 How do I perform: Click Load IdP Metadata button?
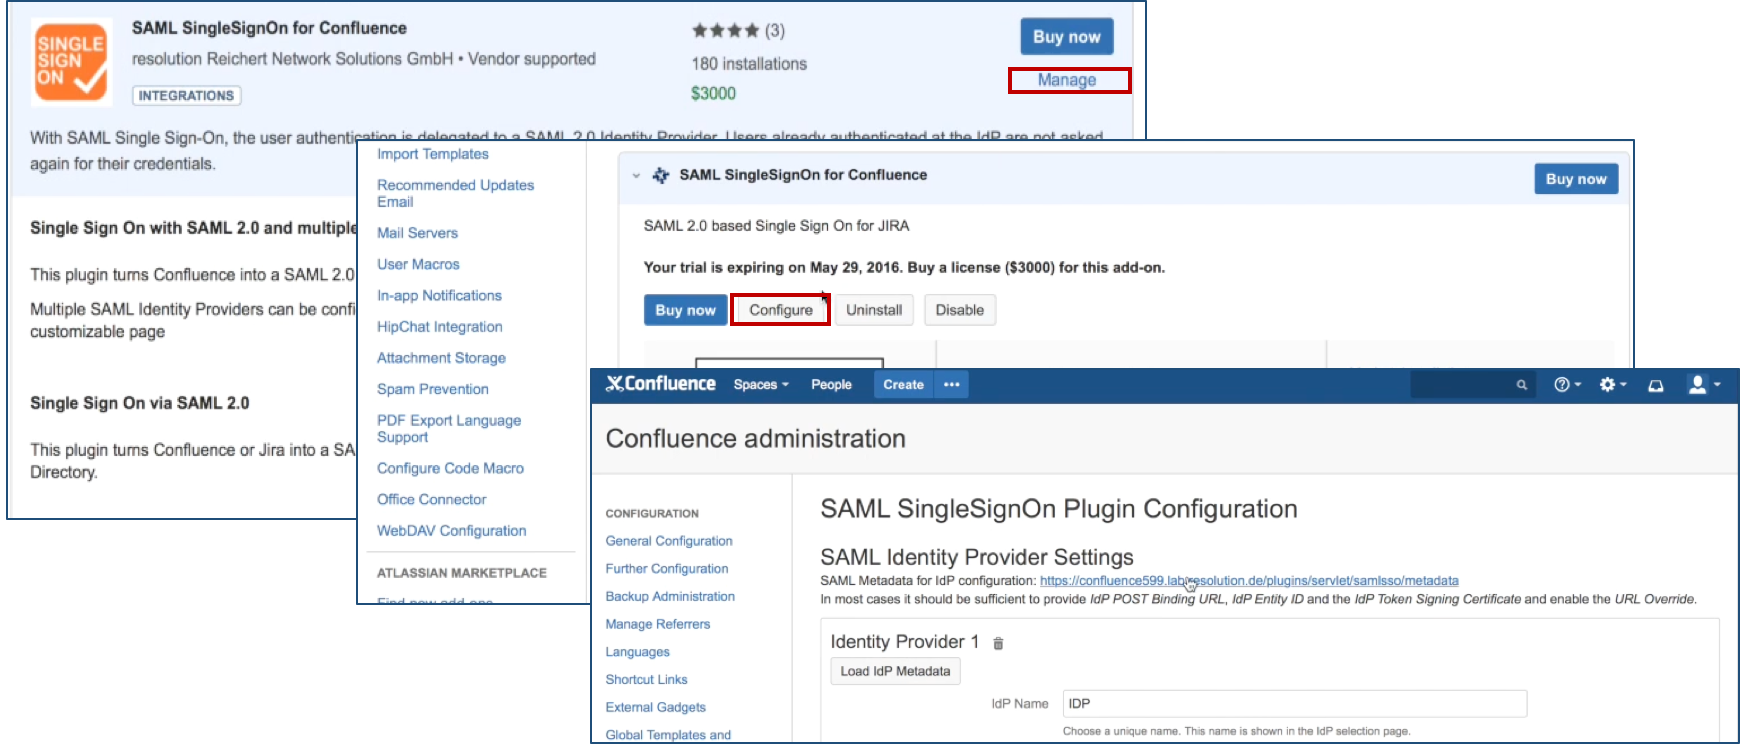coord(895,671)
